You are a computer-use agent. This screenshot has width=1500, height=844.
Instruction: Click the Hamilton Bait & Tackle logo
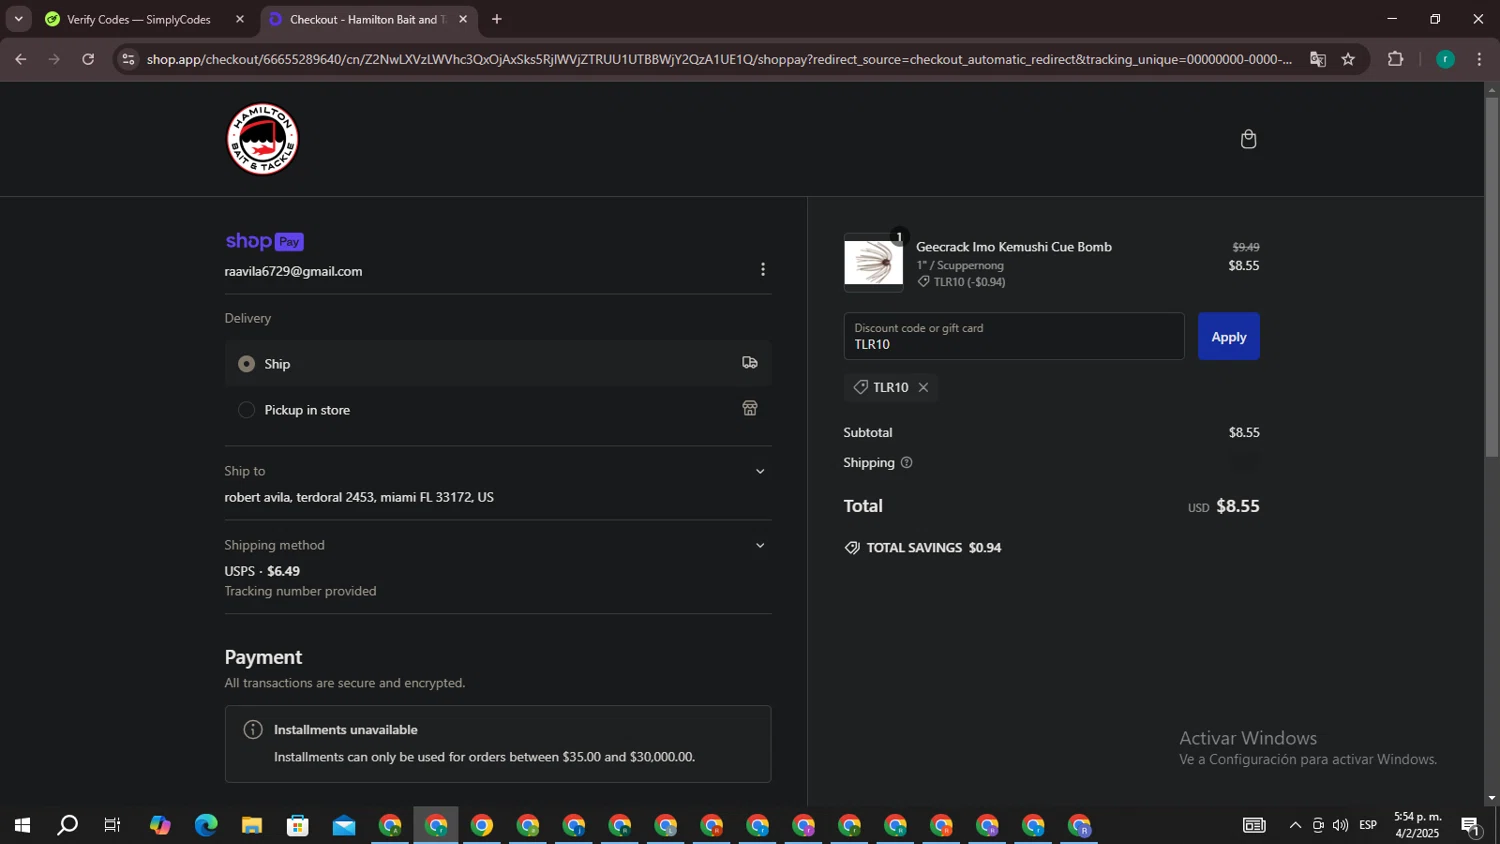tap(263, 139)
